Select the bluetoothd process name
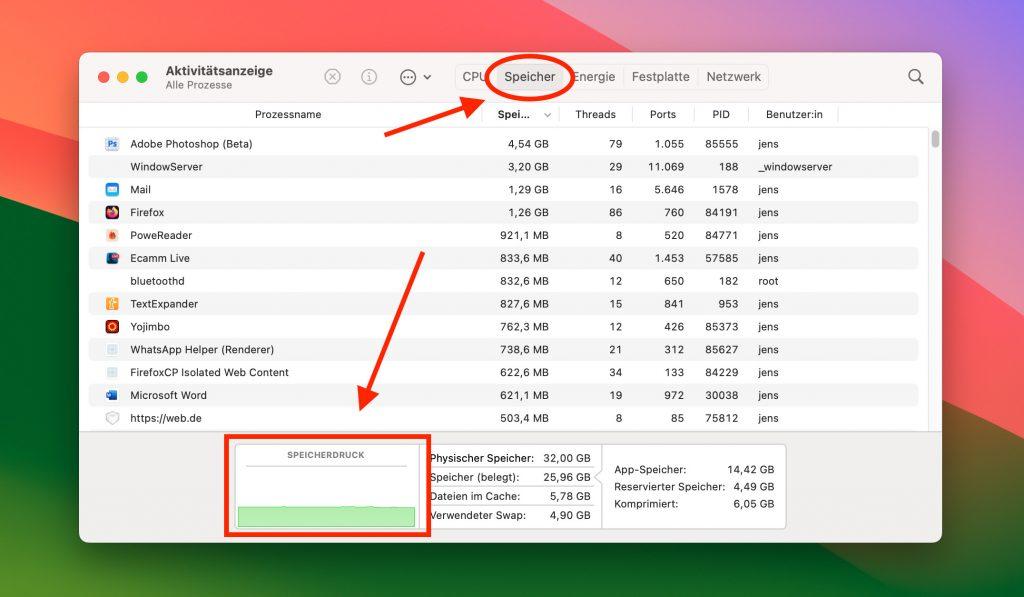Screen dimensions: 1024x597 click(x=157, y=281)
